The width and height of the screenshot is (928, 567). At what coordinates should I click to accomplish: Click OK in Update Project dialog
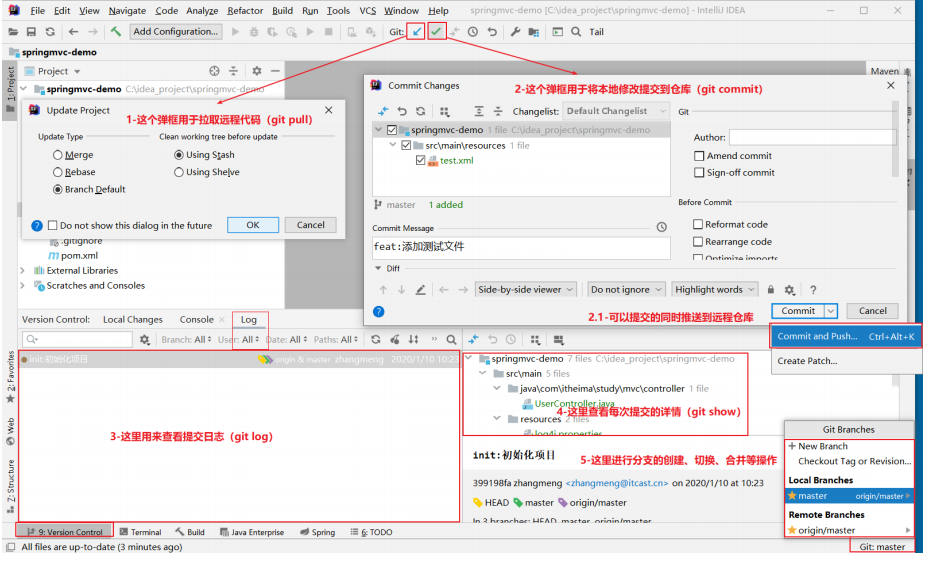point(253,225)
